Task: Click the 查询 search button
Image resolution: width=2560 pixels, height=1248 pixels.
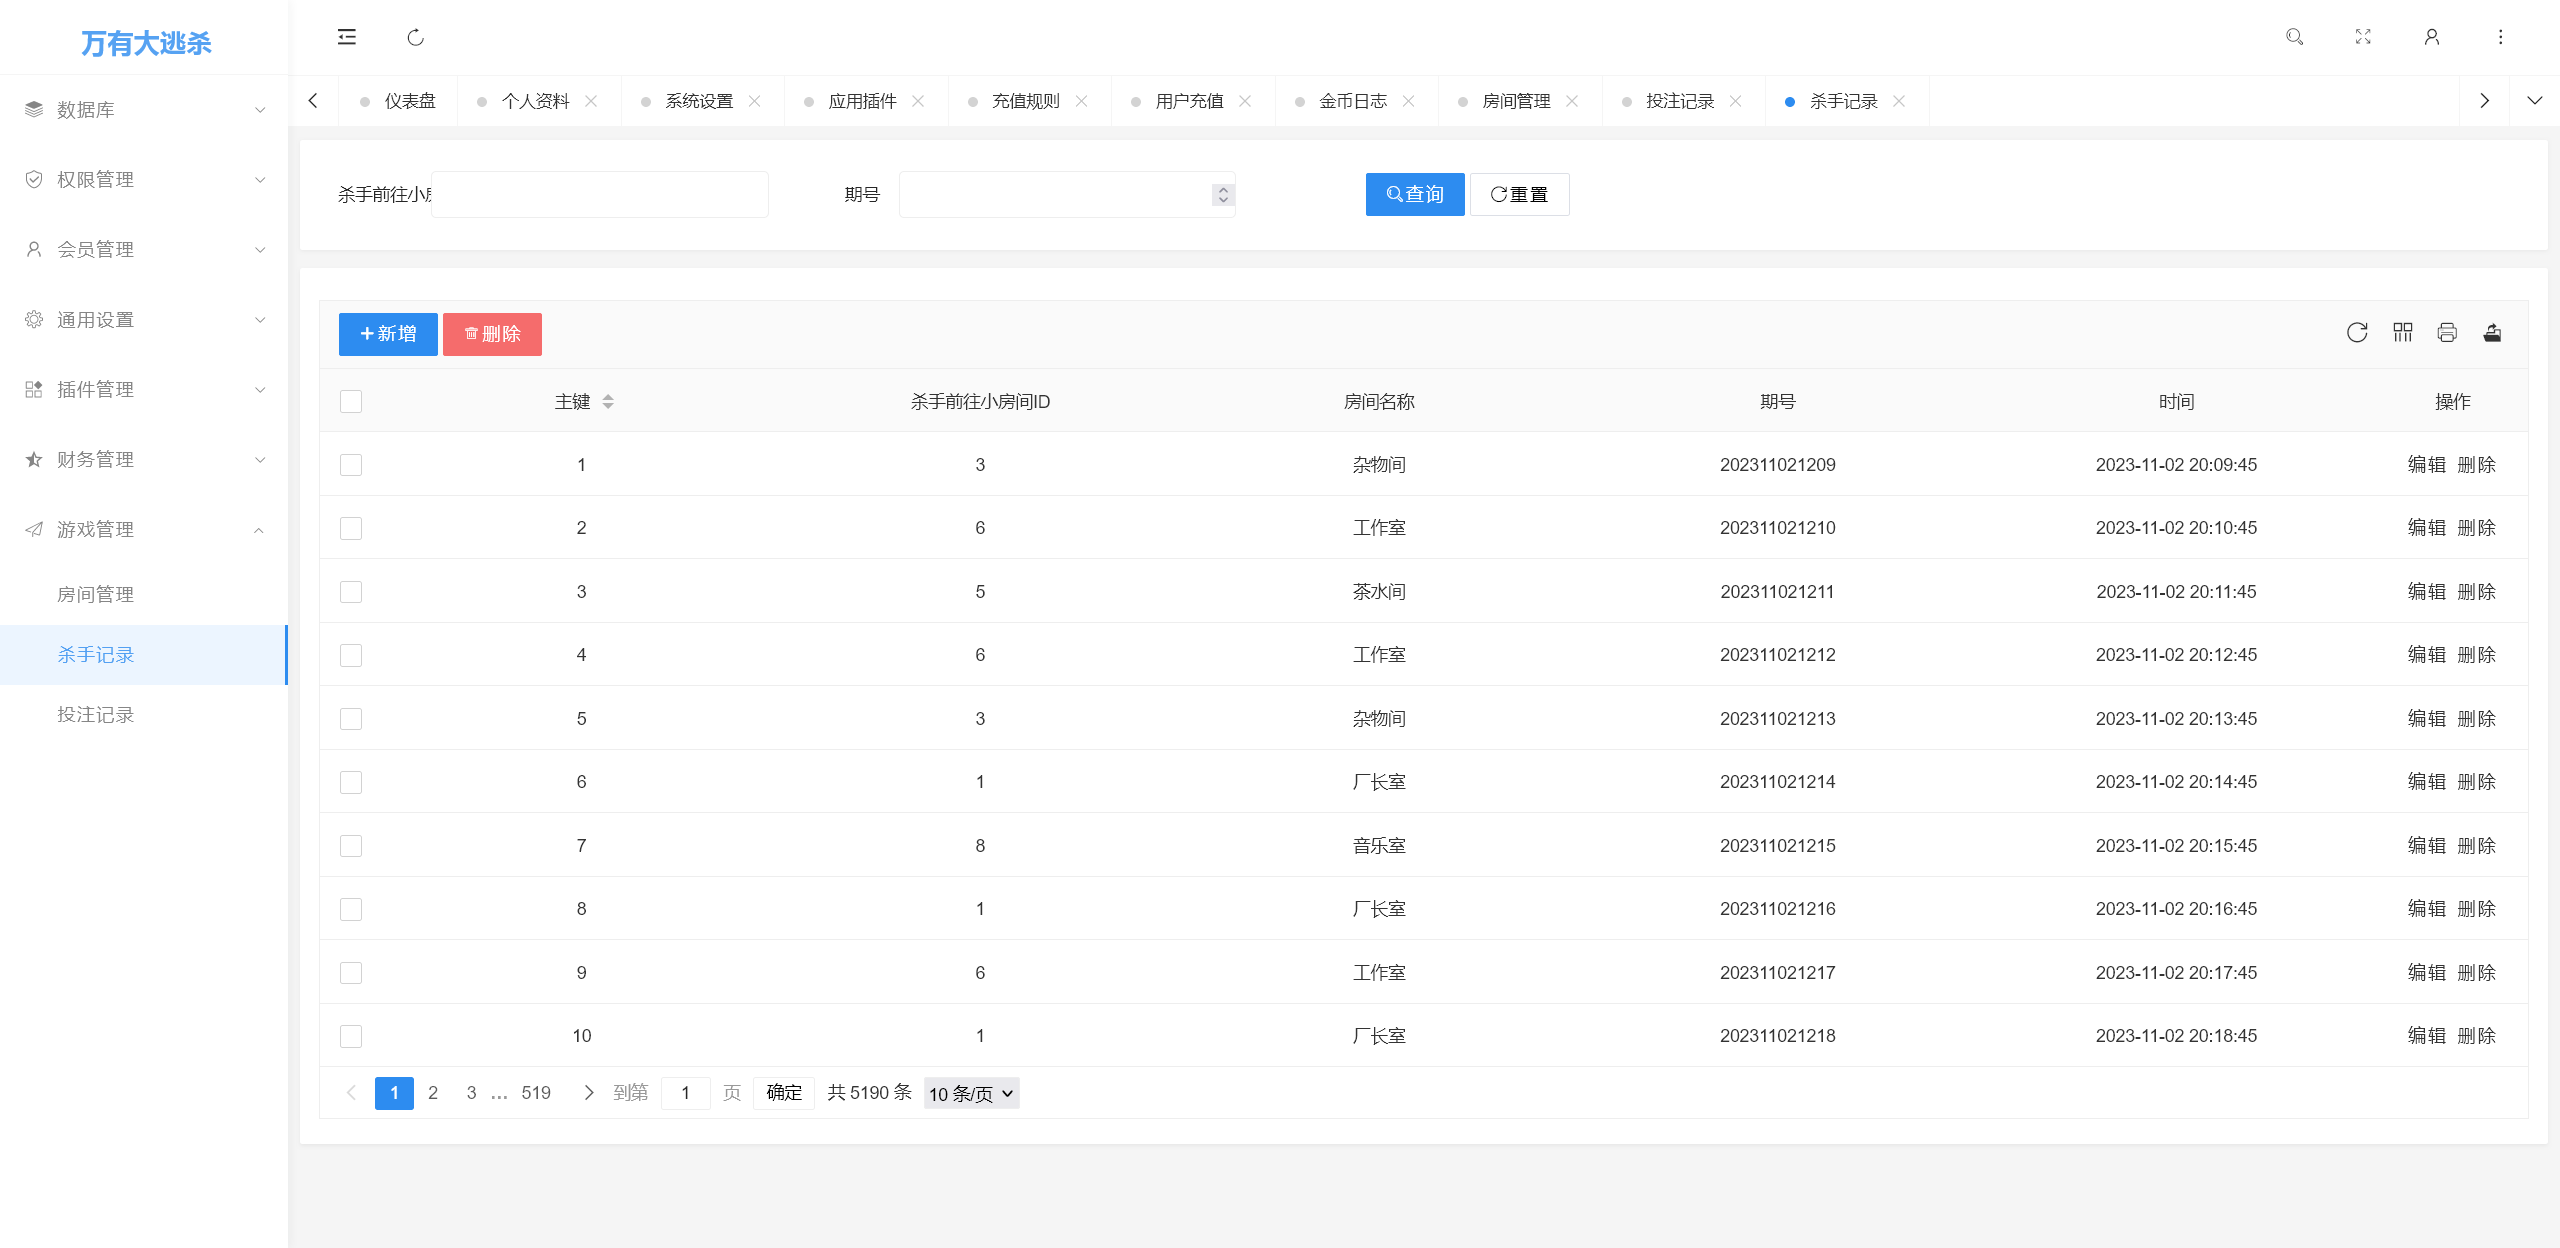Action: (1414, 194)
